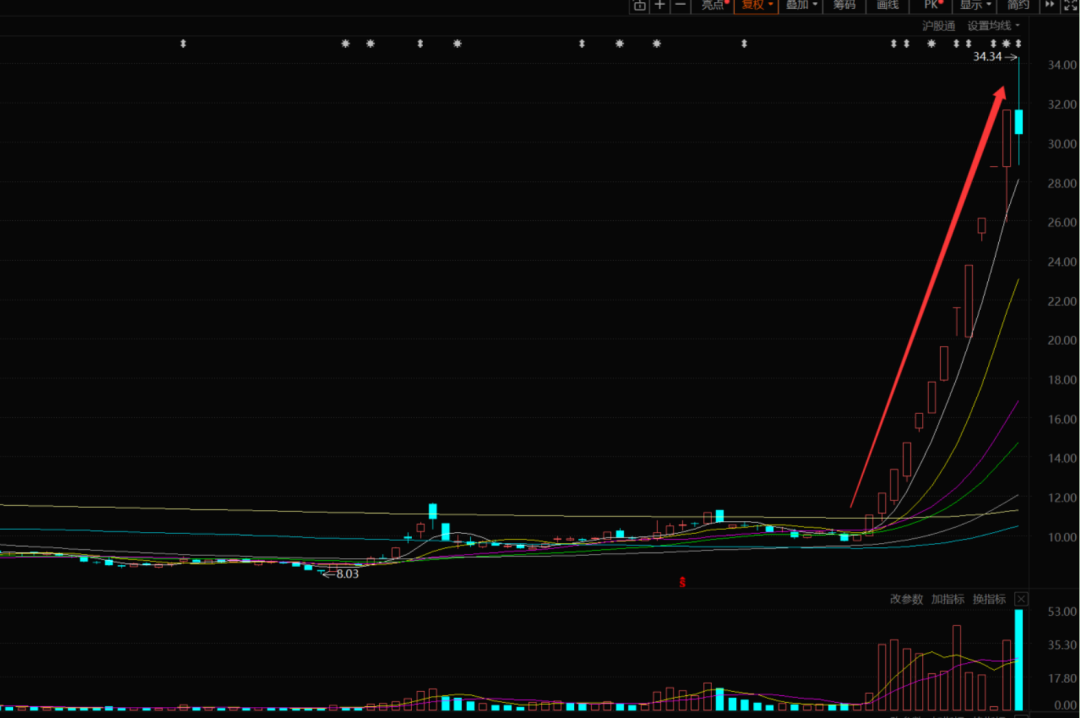Image resolution: width=1080 pixels, height=718 pixels.
Task: Expand the 显示 display options dropdown
Action: point(975,6)
